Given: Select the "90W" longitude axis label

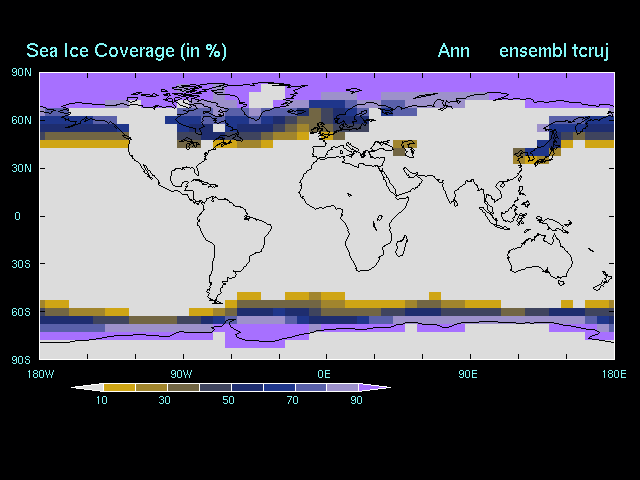Looking at the screenshot, I should coord(180,373).
